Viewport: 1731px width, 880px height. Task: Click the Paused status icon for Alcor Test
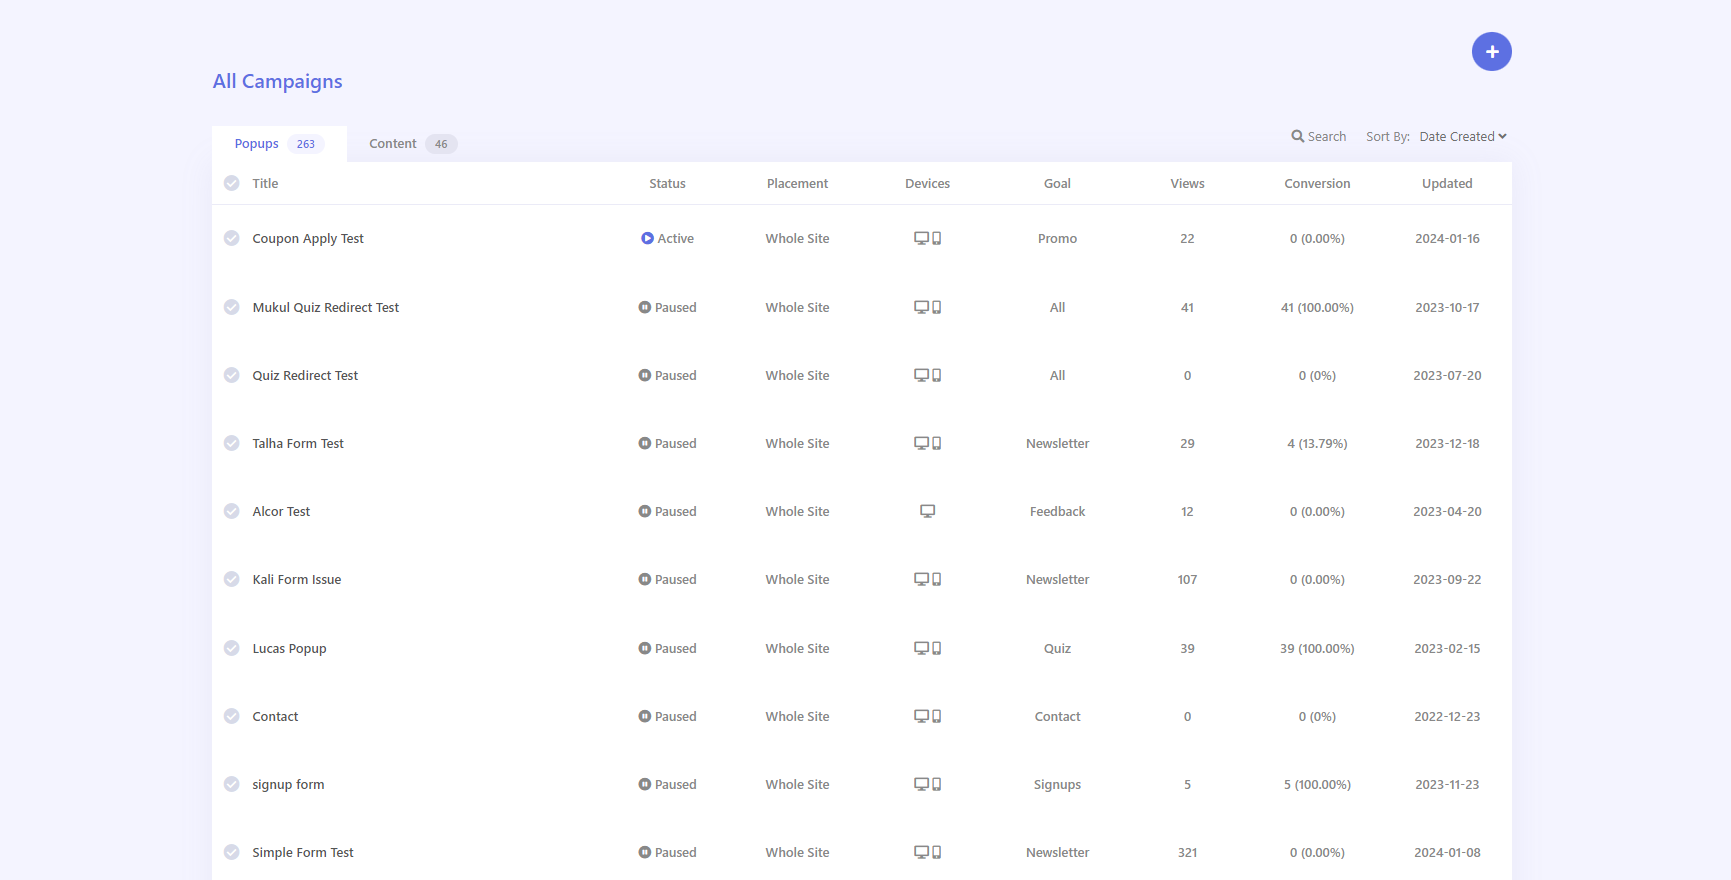click(x=645, y=511)
